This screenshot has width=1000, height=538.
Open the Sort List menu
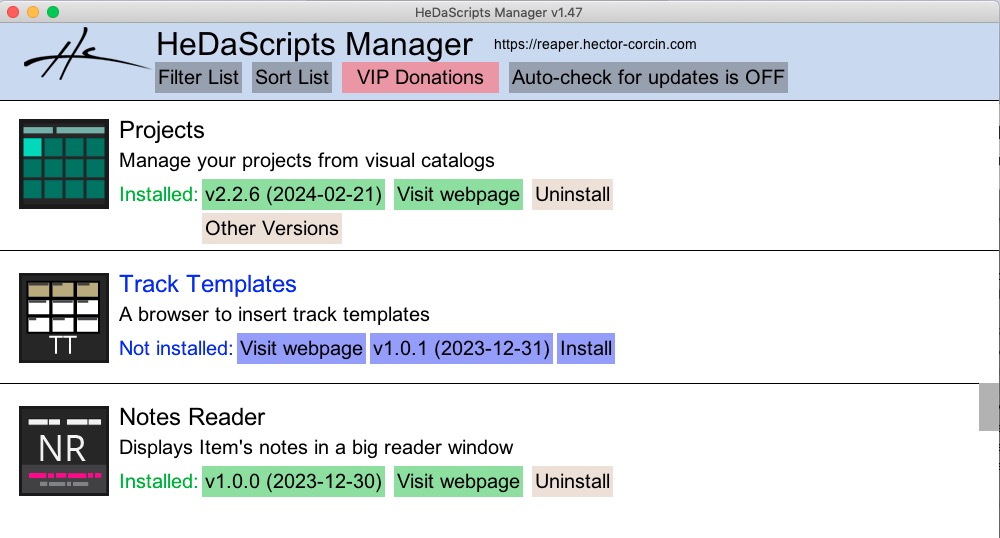coord(292,77)
